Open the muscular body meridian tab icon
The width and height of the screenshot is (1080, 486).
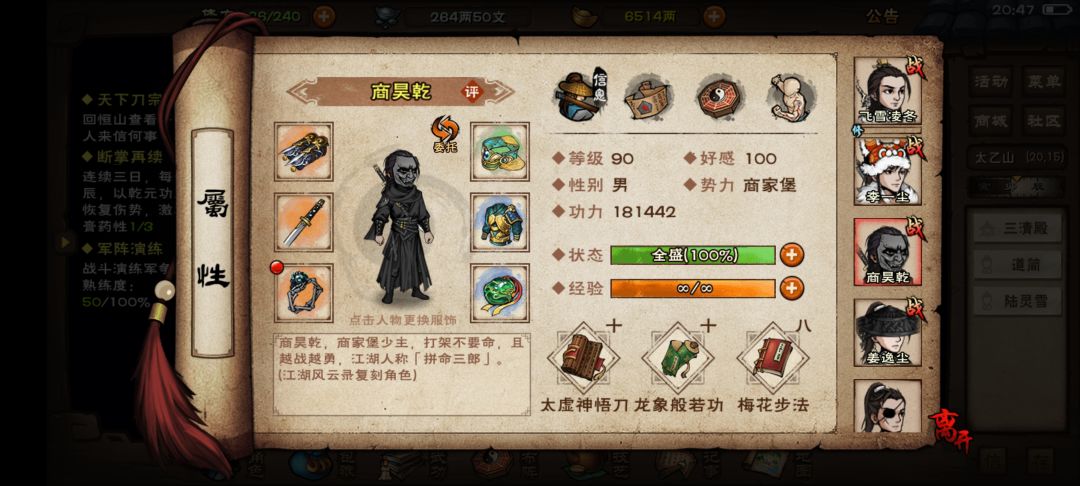pos(791,98)
